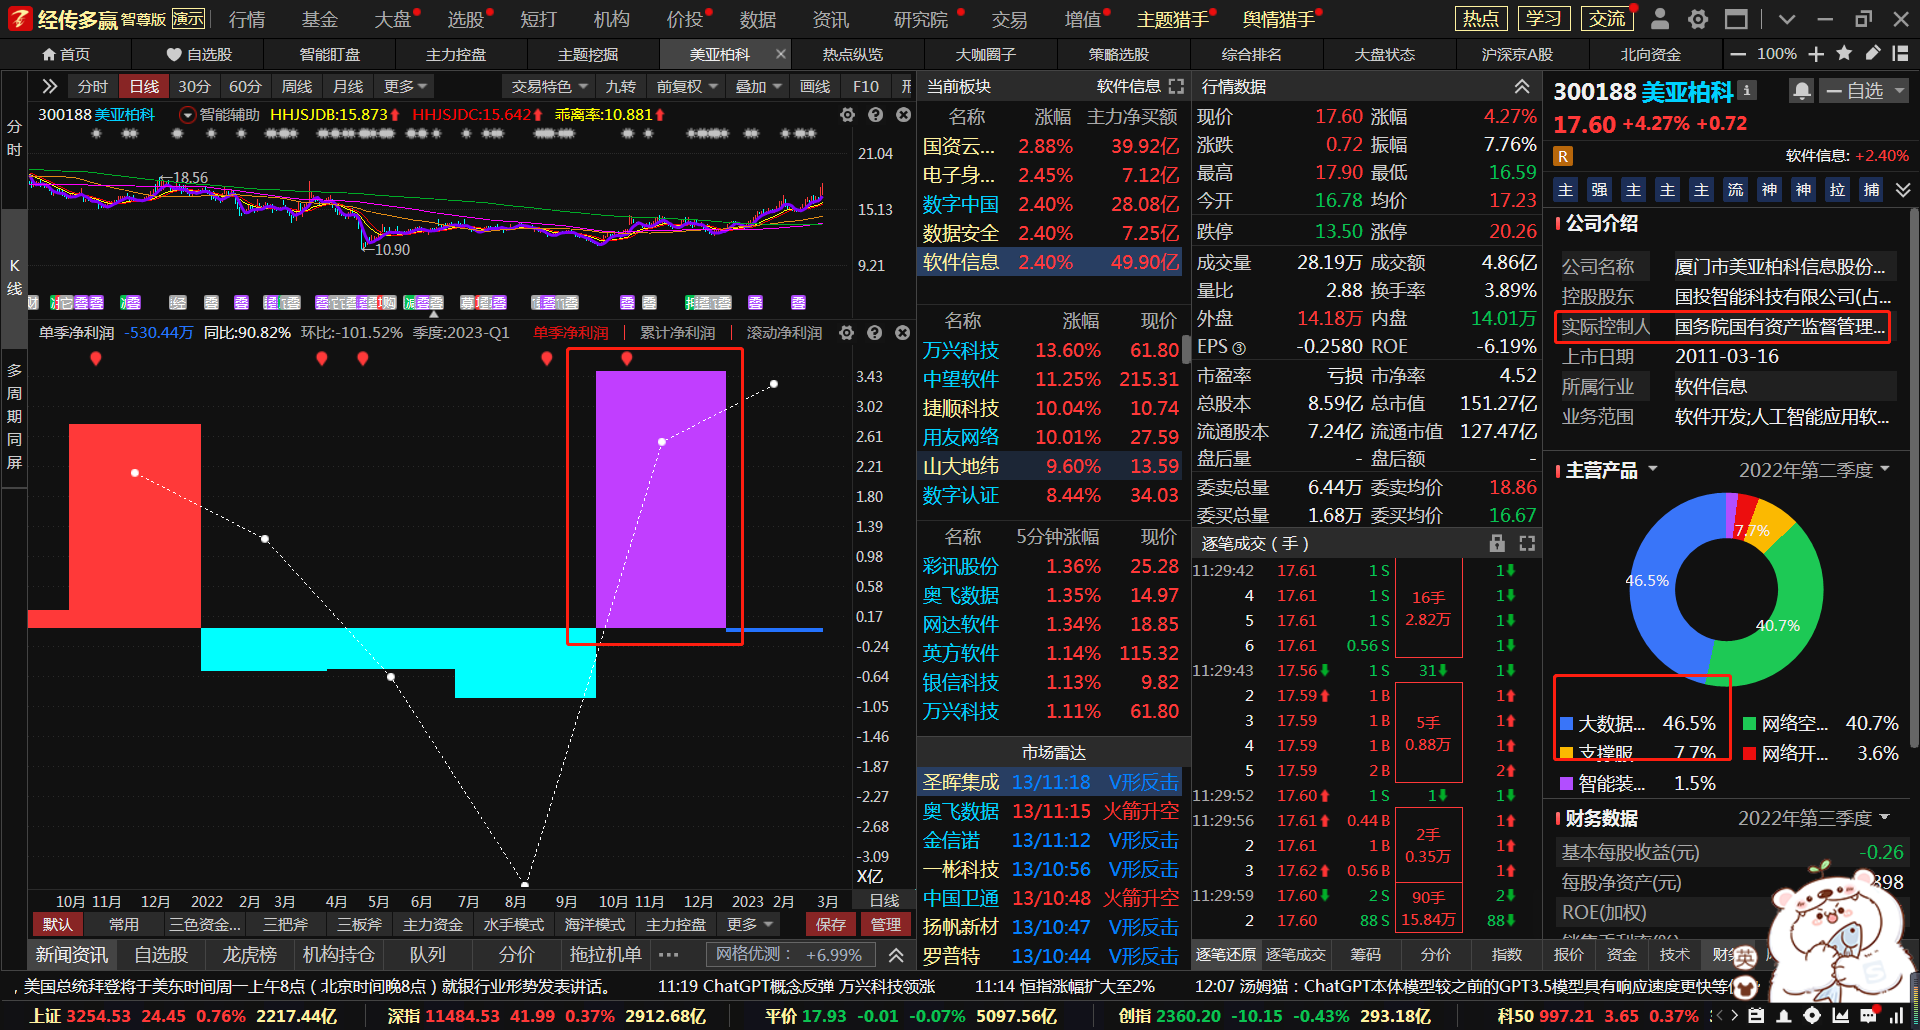Open 叠加 overlay dropdown
The width and height of the screenshot is (1920, 1030).
[759, 87]
